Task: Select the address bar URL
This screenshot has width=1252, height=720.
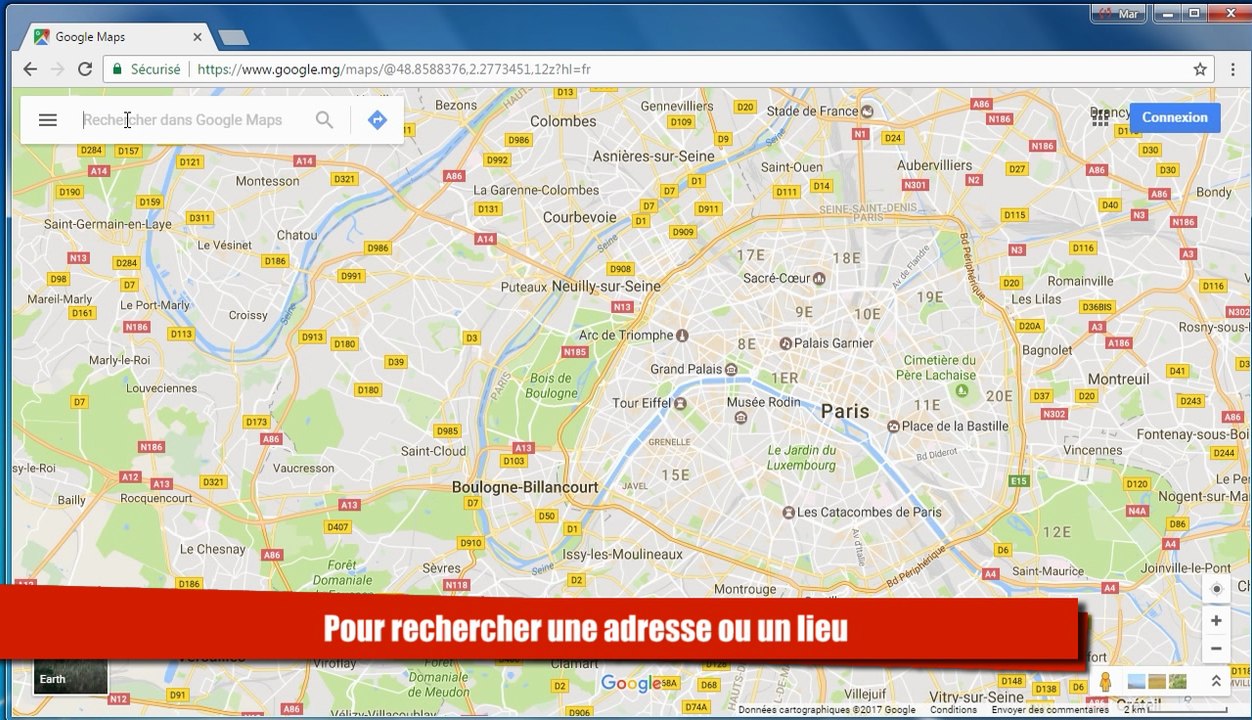Action: click(394, 69)
